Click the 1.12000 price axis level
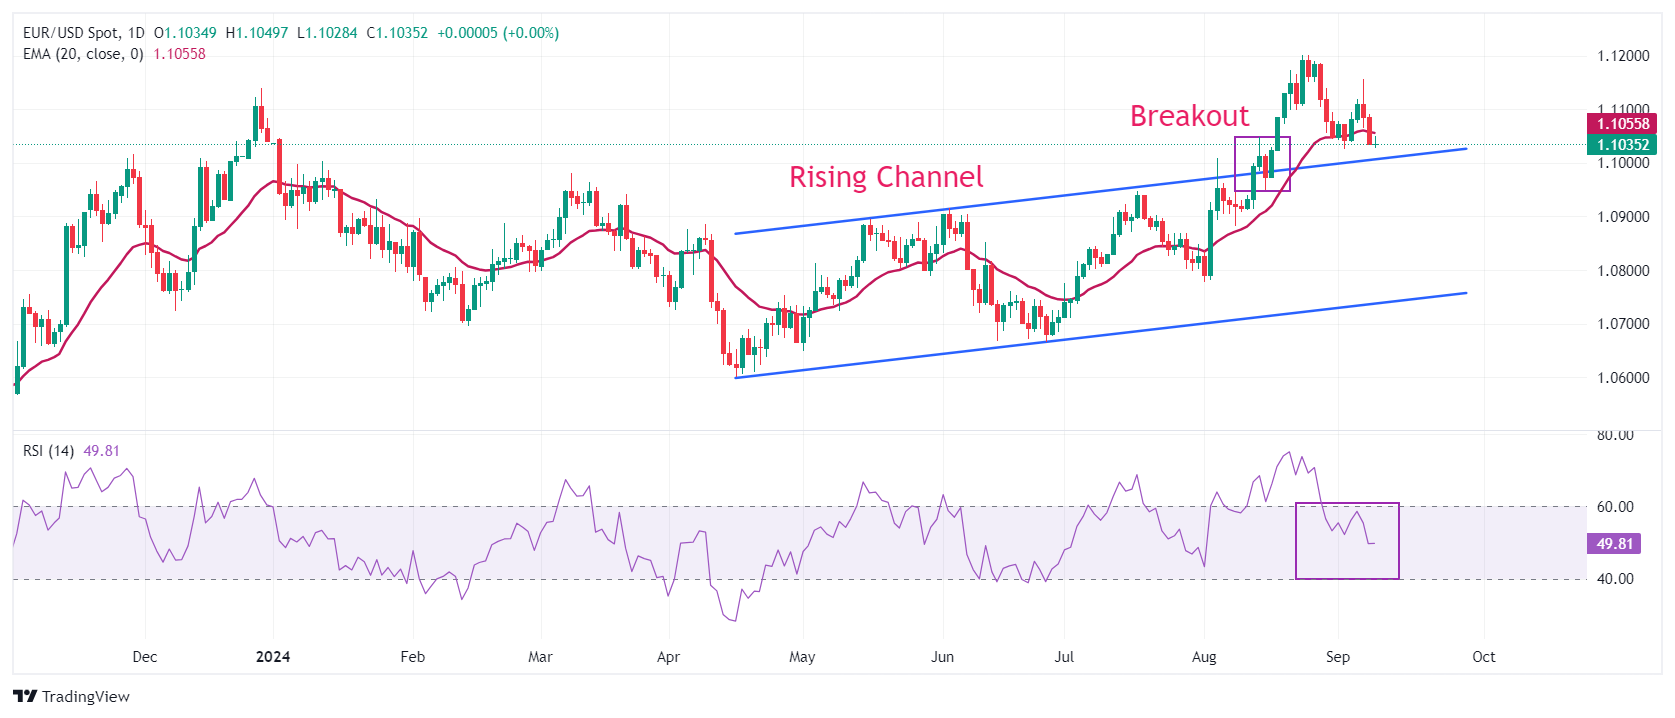Image resolution: width=1675 pixels, height=718 pixels. (x=1623, y=56)
